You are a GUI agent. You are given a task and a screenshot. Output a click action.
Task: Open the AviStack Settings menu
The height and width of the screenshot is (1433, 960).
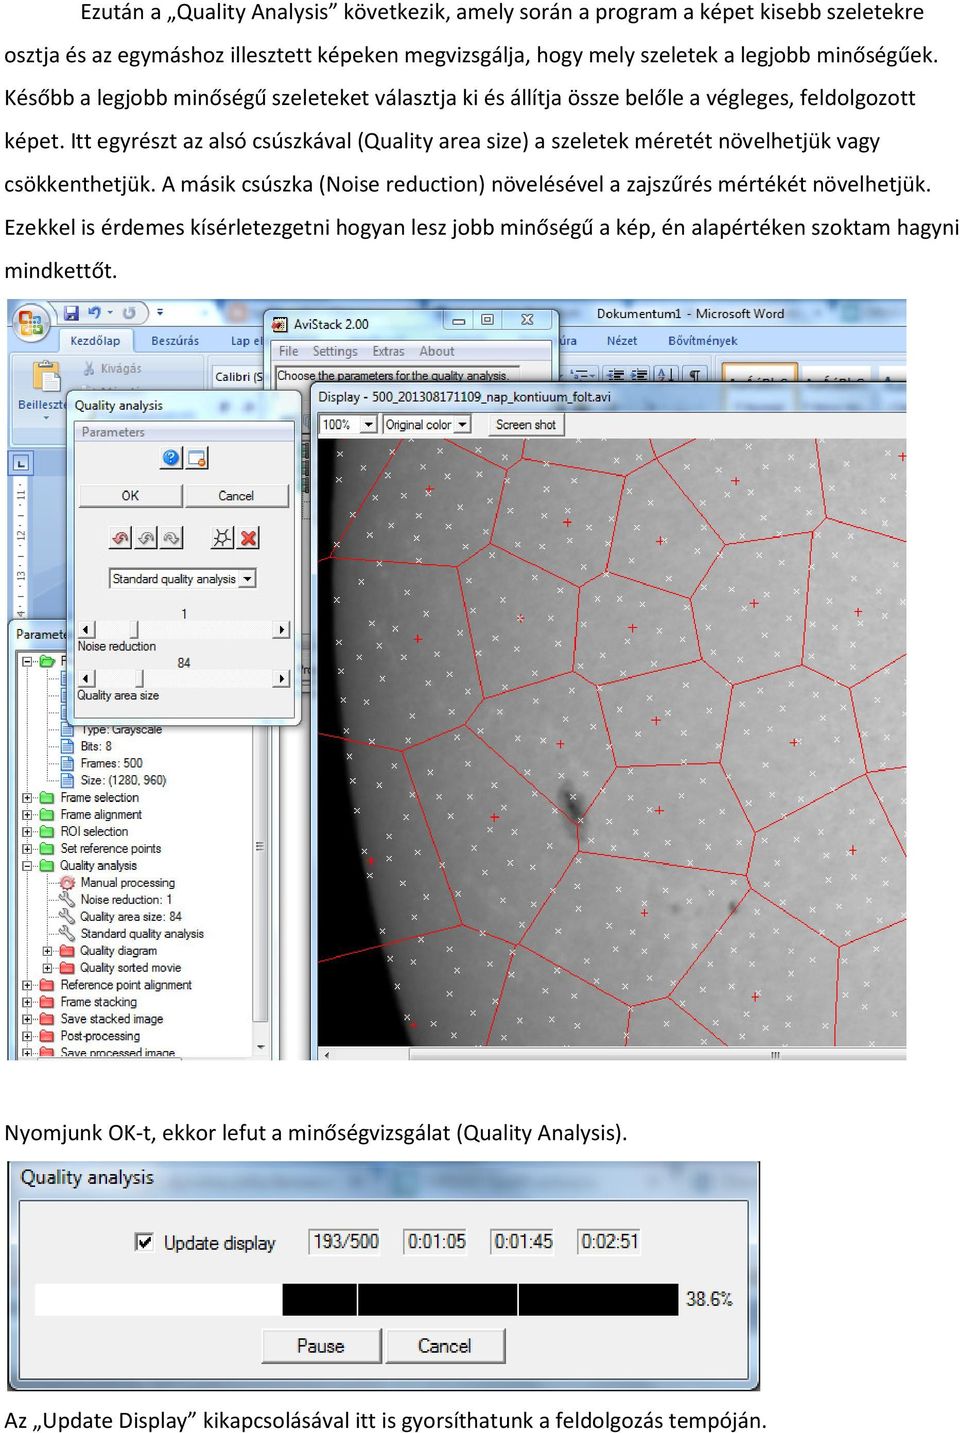coord(335,352)
